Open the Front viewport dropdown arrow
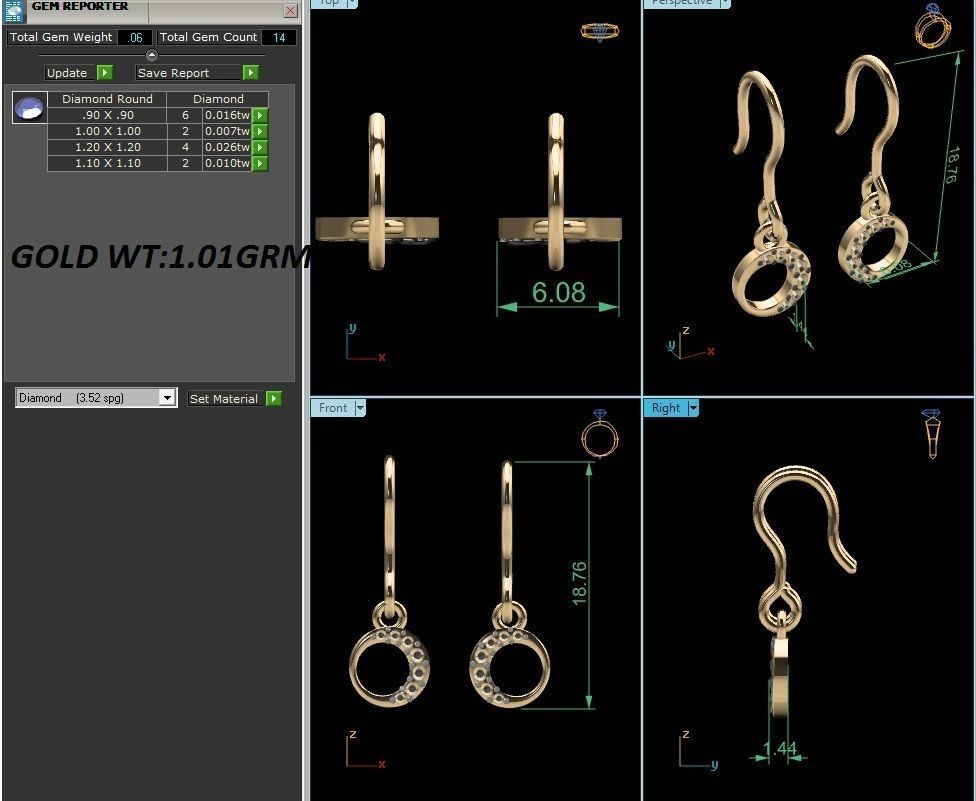This screenshot has width=976, height=801. click(360, 408)
